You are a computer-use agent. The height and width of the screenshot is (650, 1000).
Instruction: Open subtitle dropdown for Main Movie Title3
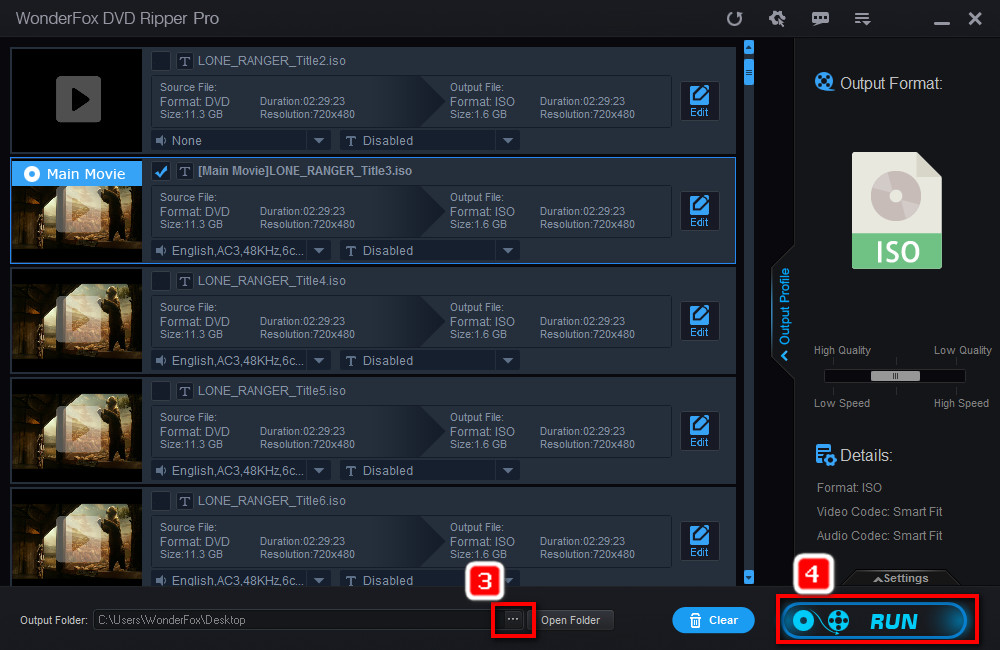pyautogui.click(x=508, y=251)
